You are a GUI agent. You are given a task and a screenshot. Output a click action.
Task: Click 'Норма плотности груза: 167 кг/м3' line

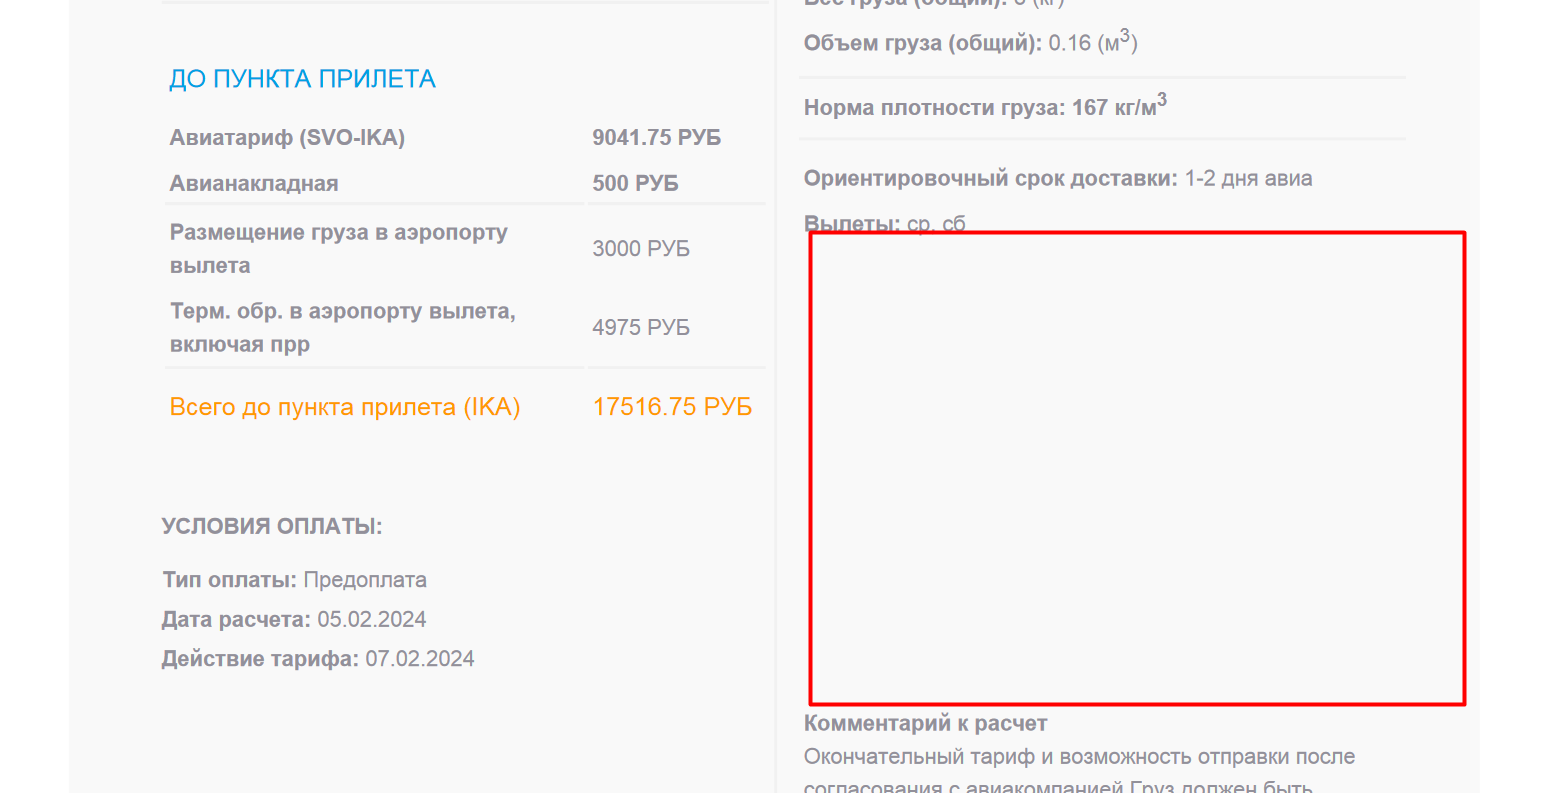[x=985, y=106]
